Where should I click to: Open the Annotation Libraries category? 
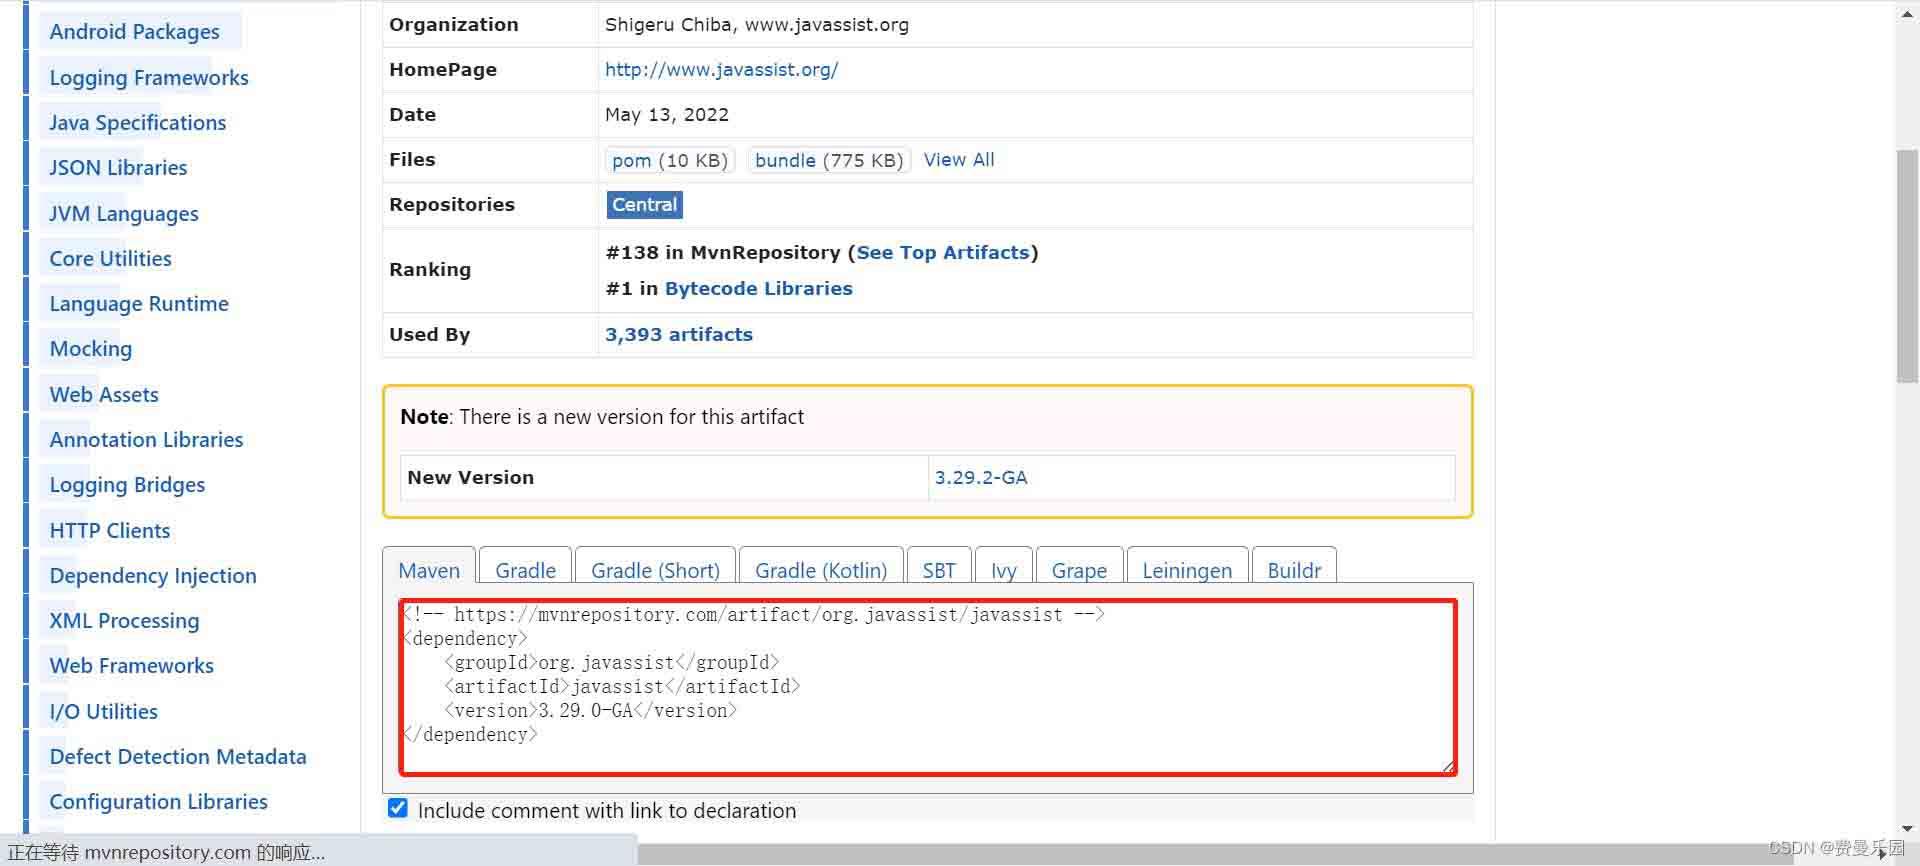point(147,439)
